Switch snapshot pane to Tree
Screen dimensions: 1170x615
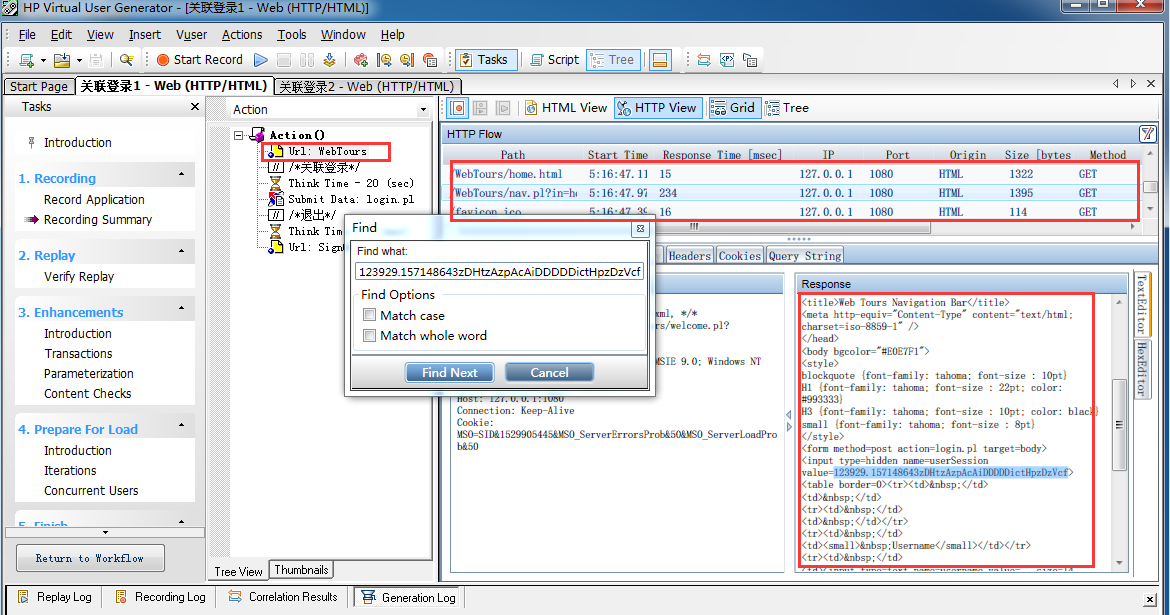[787, 108]
